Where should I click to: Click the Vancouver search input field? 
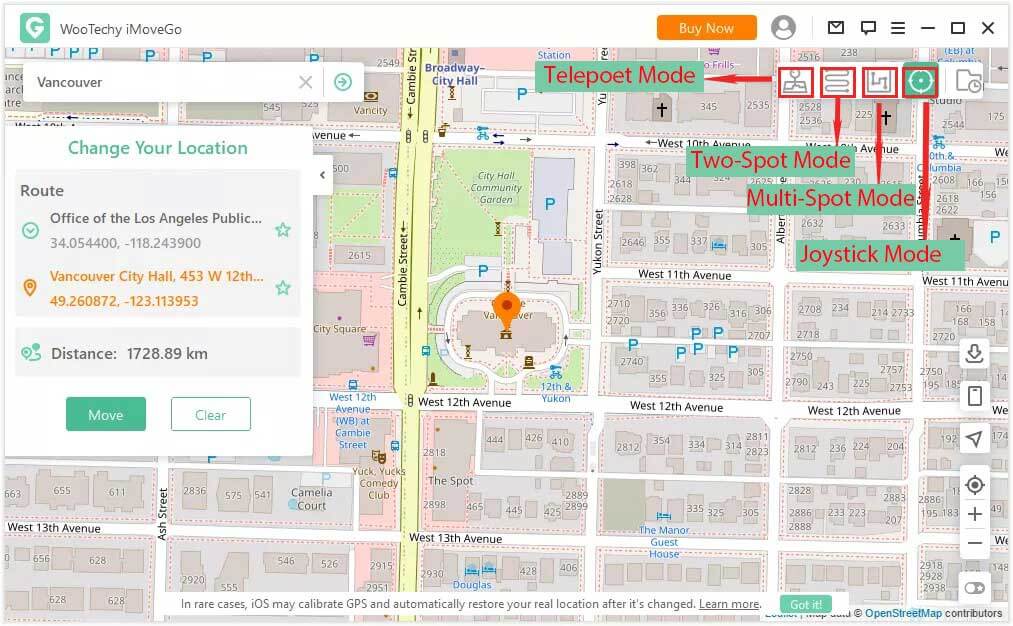(160, 82)
